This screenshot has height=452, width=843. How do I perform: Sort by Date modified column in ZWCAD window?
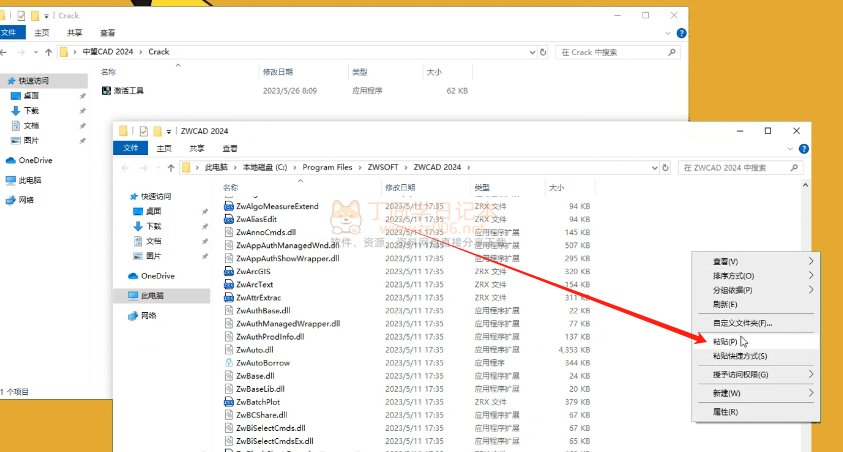(x=400, y=188)
